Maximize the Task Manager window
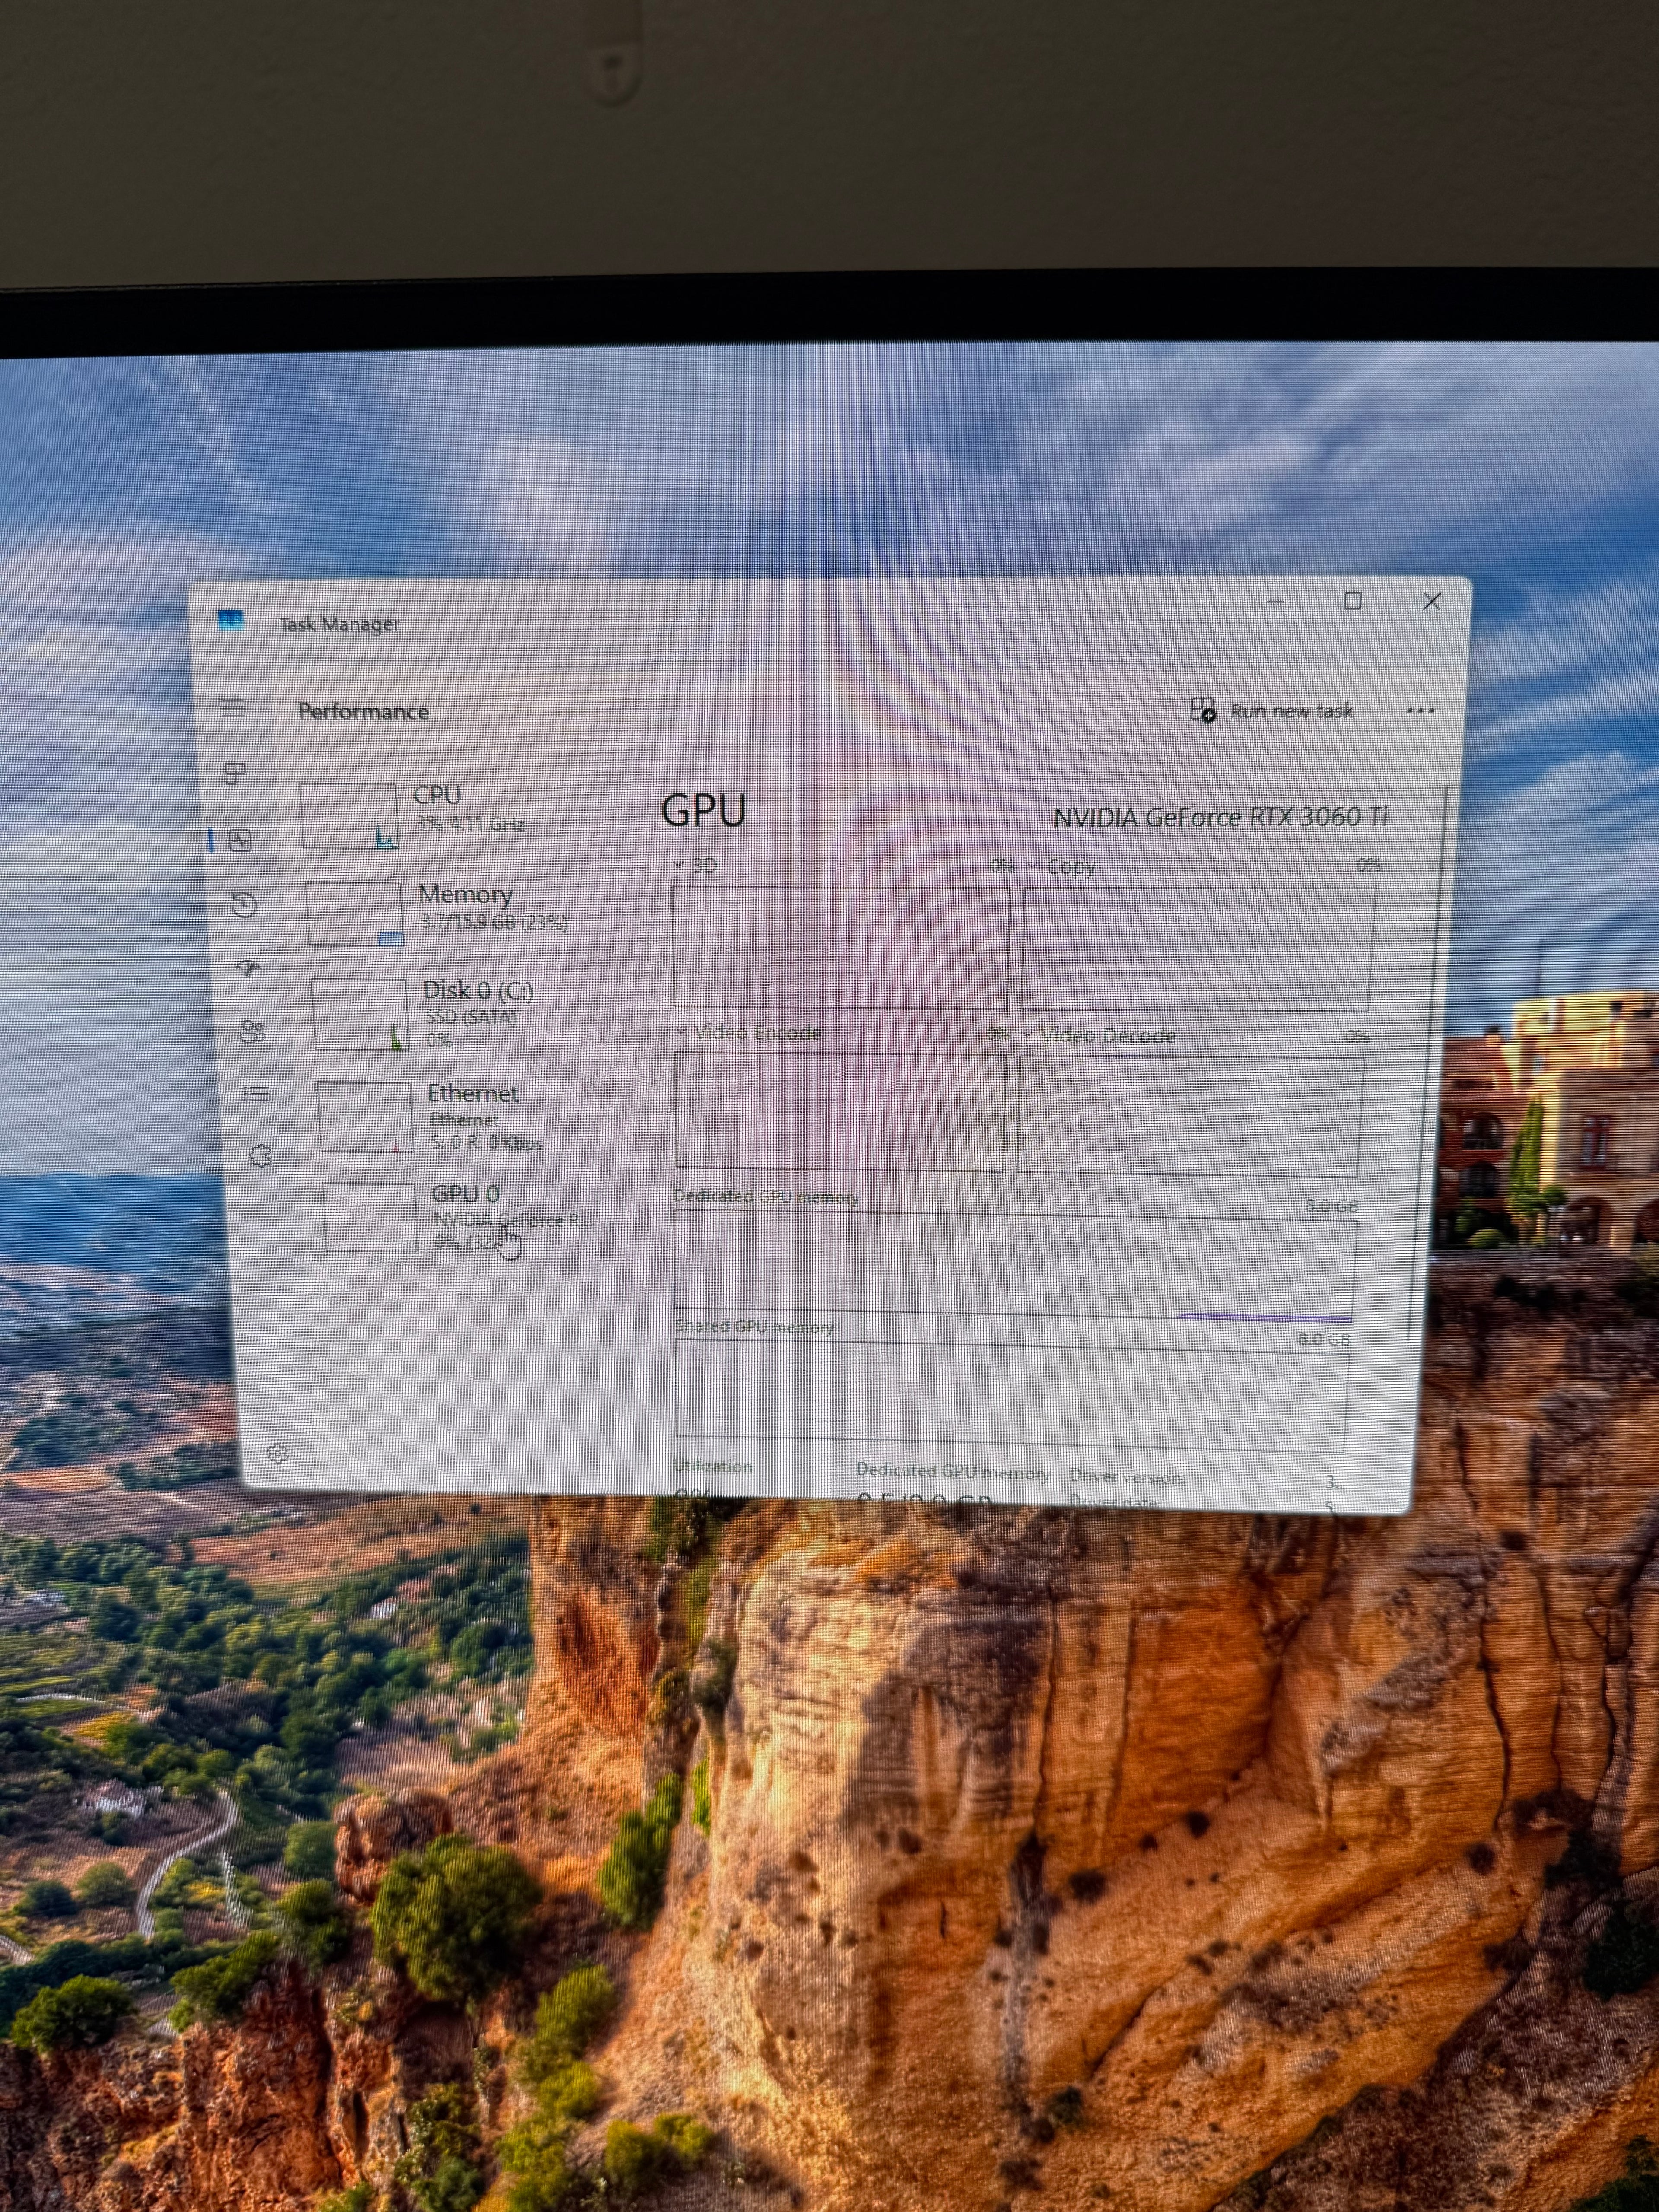This screenshot has height=2212, width=1659. click(x=1353, y=601)
